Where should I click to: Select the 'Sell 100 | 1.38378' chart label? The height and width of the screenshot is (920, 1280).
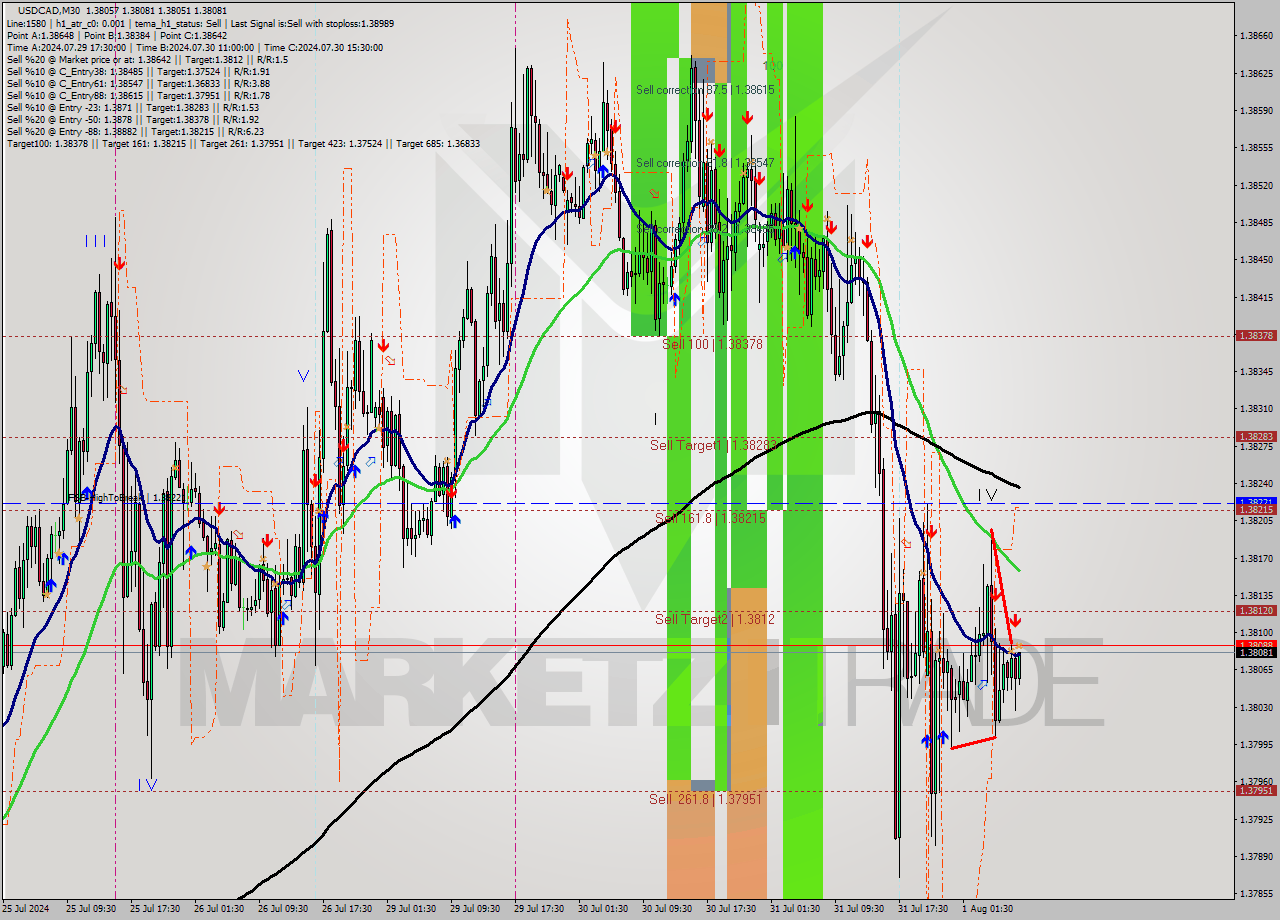point(712,344)
